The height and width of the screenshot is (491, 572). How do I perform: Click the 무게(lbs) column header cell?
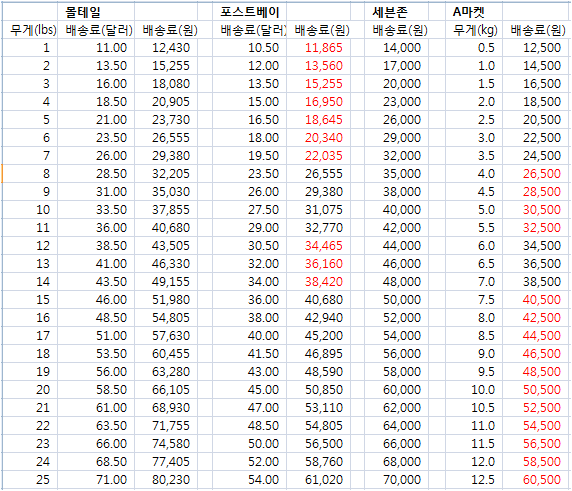tap(30, 30)
